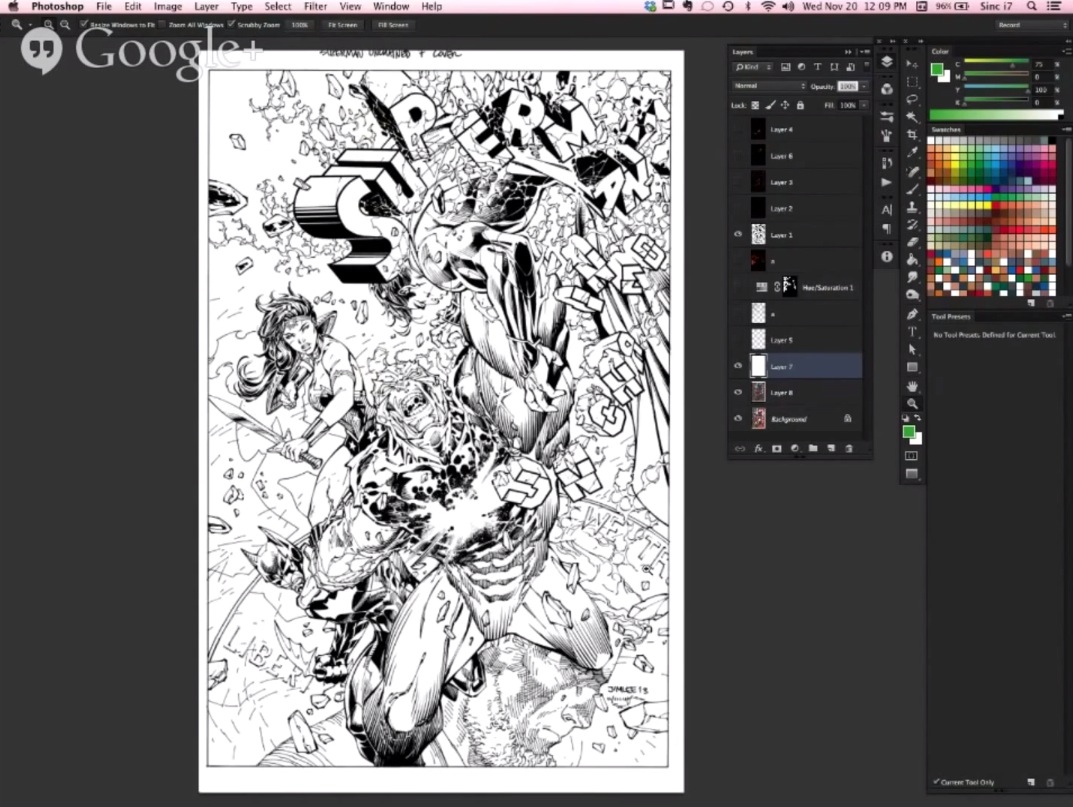Enable Zoom All Windows checkbox
This screenshot has height=807, width=1073.
coord(162,24)
